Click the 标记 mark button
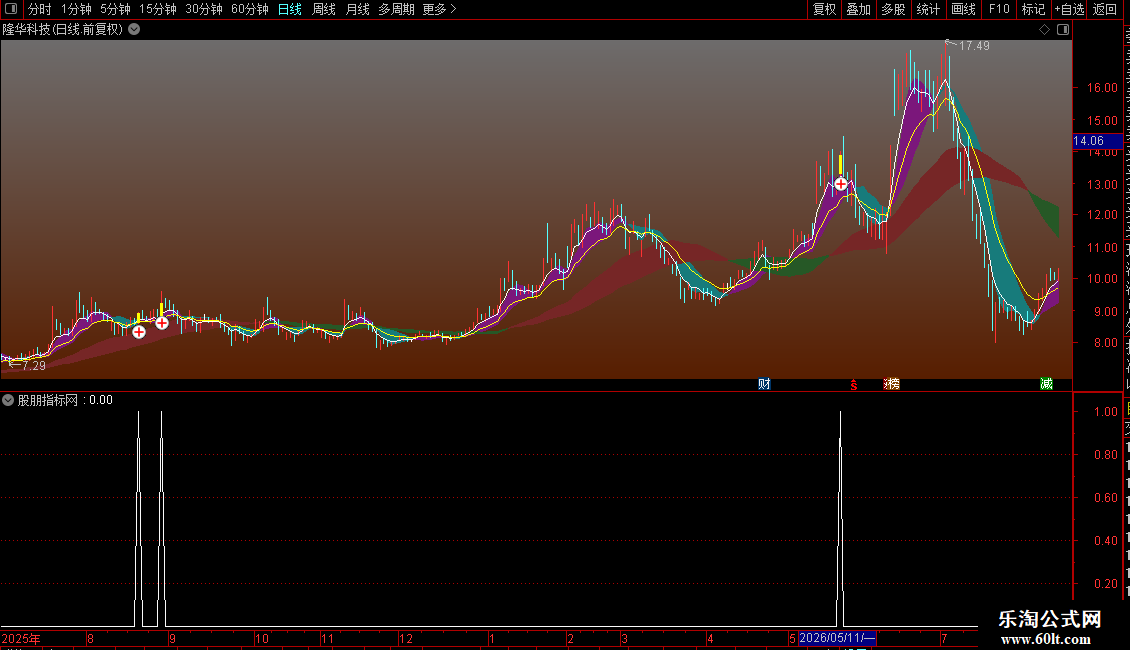This screenshot has width=1130, height=650. pos(1033,9)
